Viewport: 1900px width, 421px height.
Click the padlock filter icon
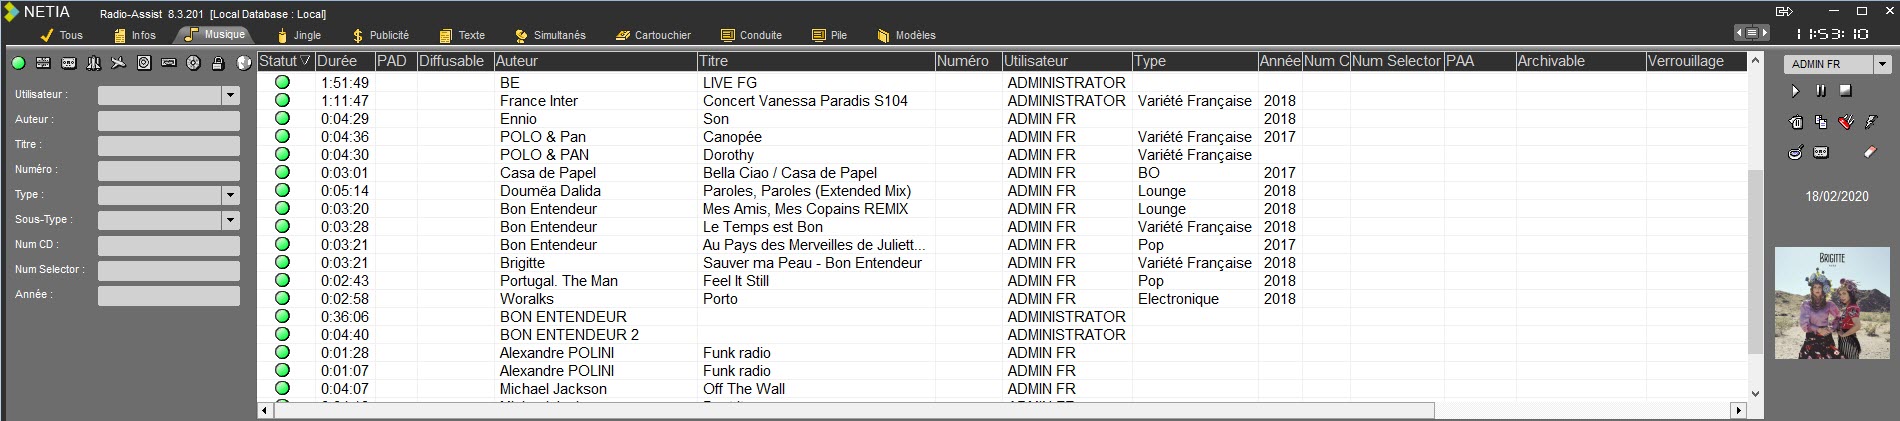218,63
